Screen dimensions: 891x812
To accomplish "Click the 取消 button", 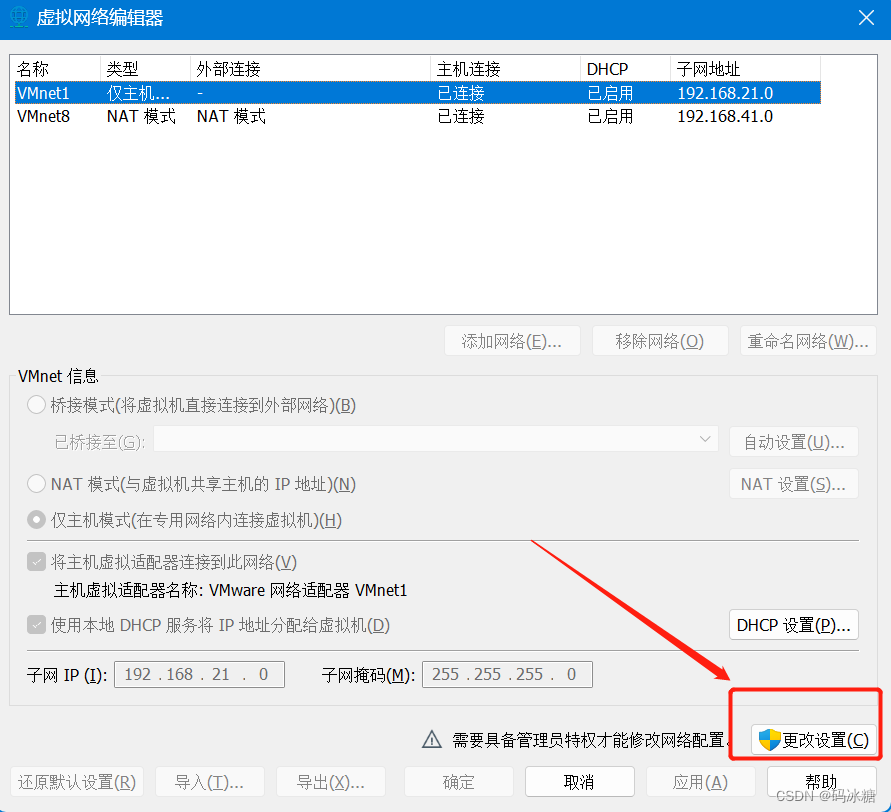I will [580, 782].
